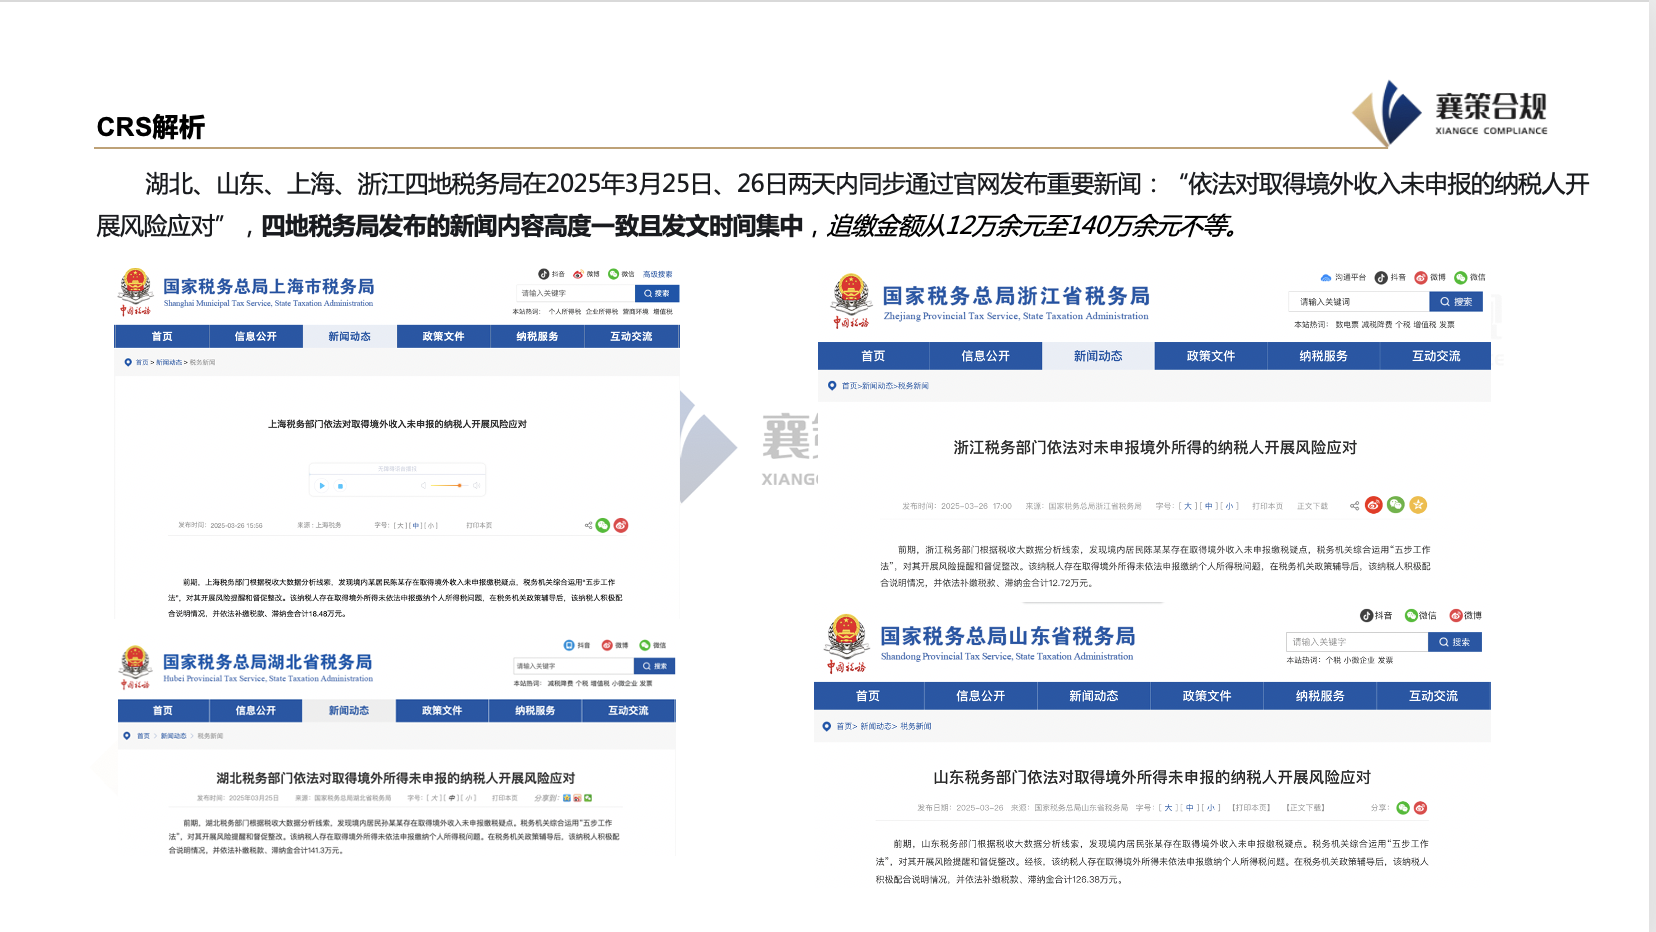
Task: Select 大 font size on Zhejiang article
Action: tap(1186, 505)
